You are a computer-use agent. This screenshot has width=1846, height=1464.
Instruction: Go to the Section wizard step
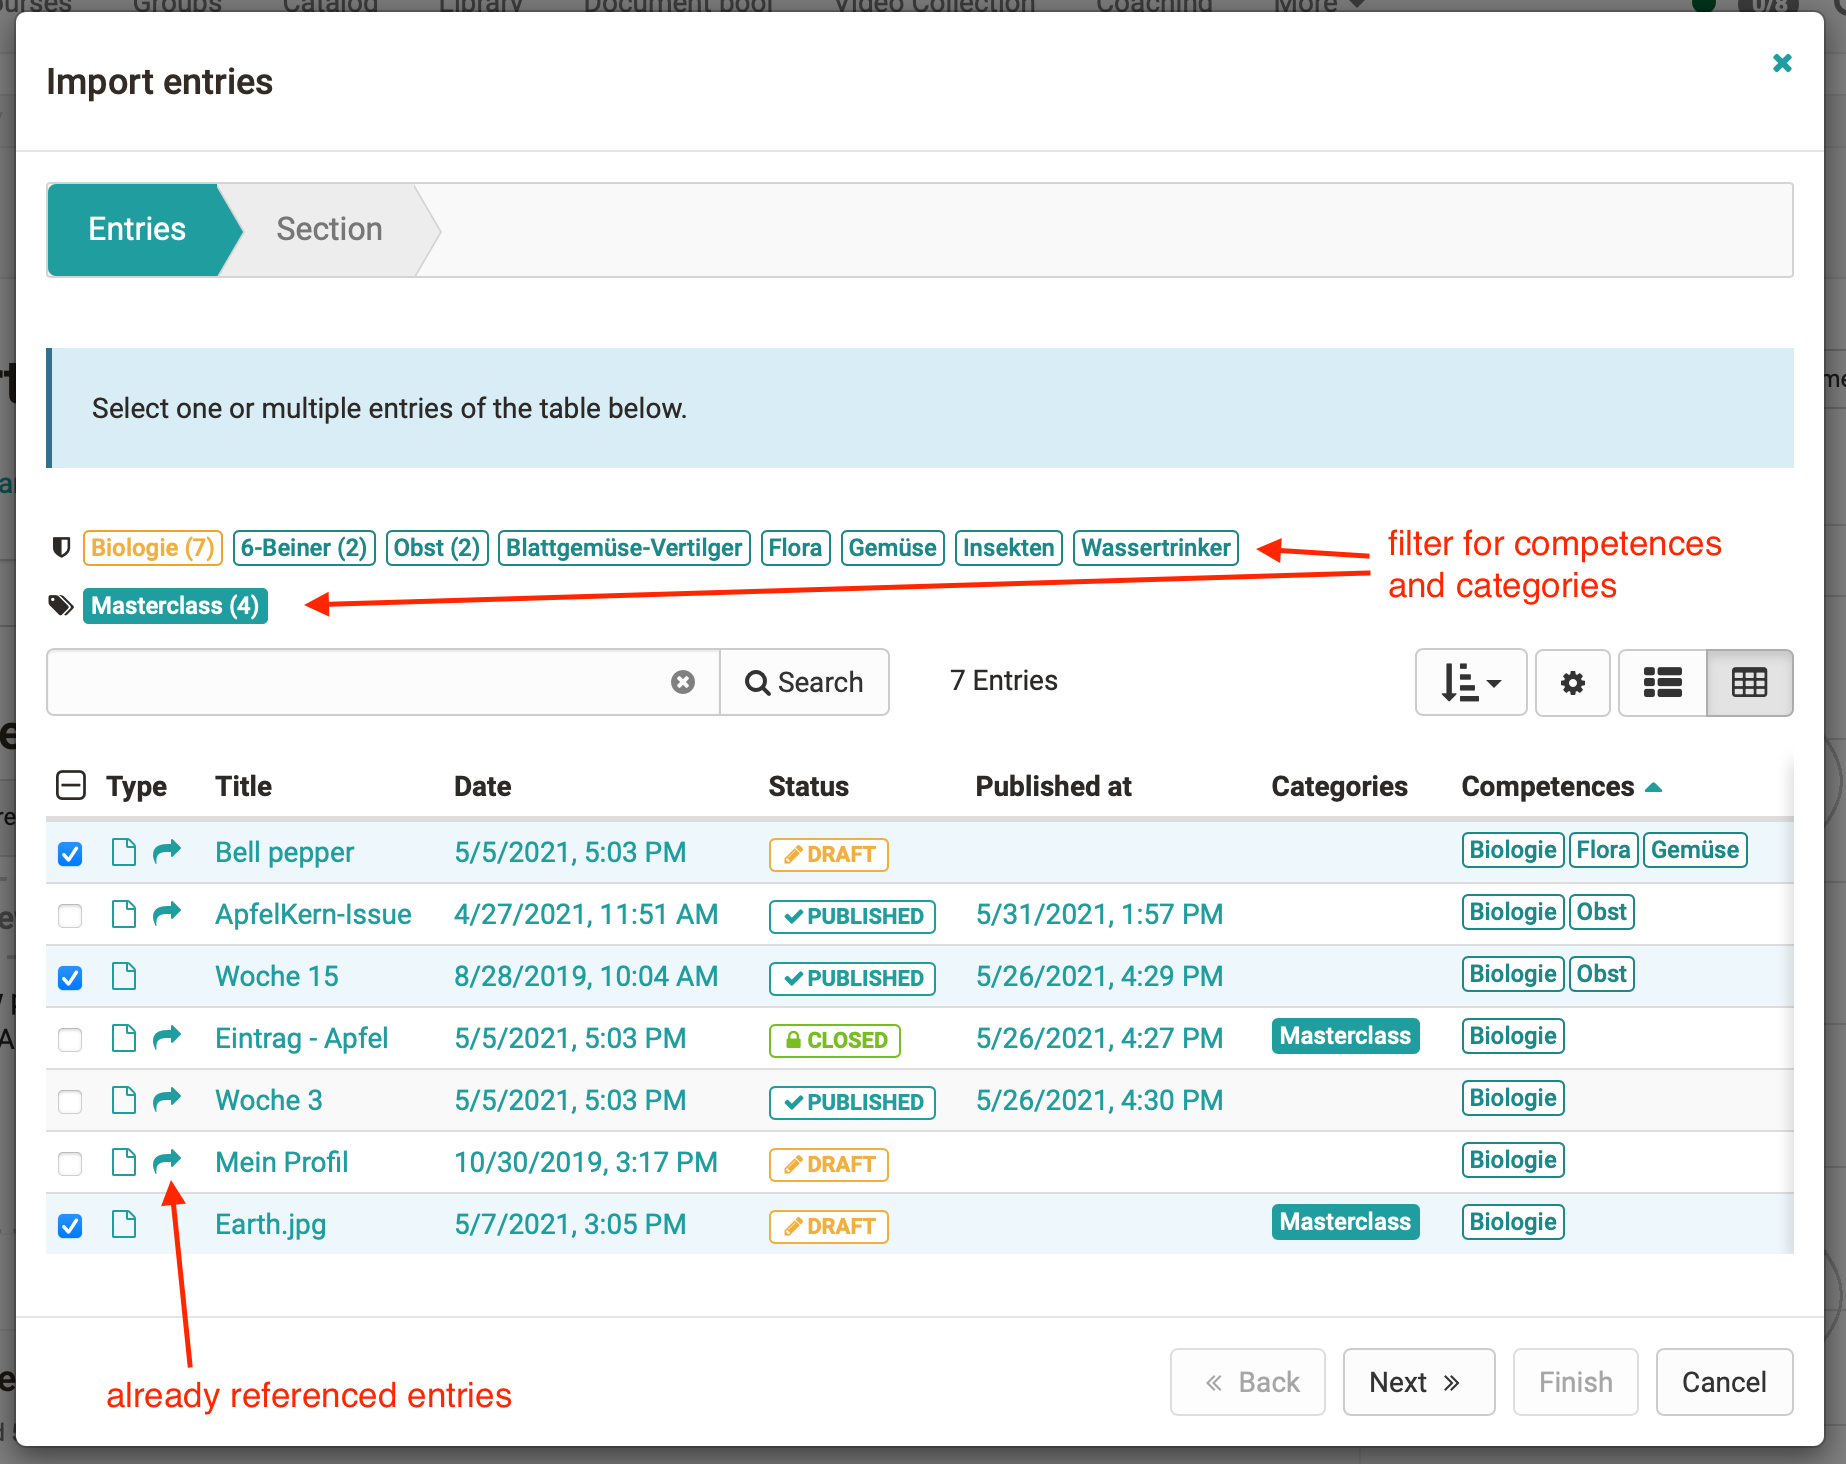329,229
